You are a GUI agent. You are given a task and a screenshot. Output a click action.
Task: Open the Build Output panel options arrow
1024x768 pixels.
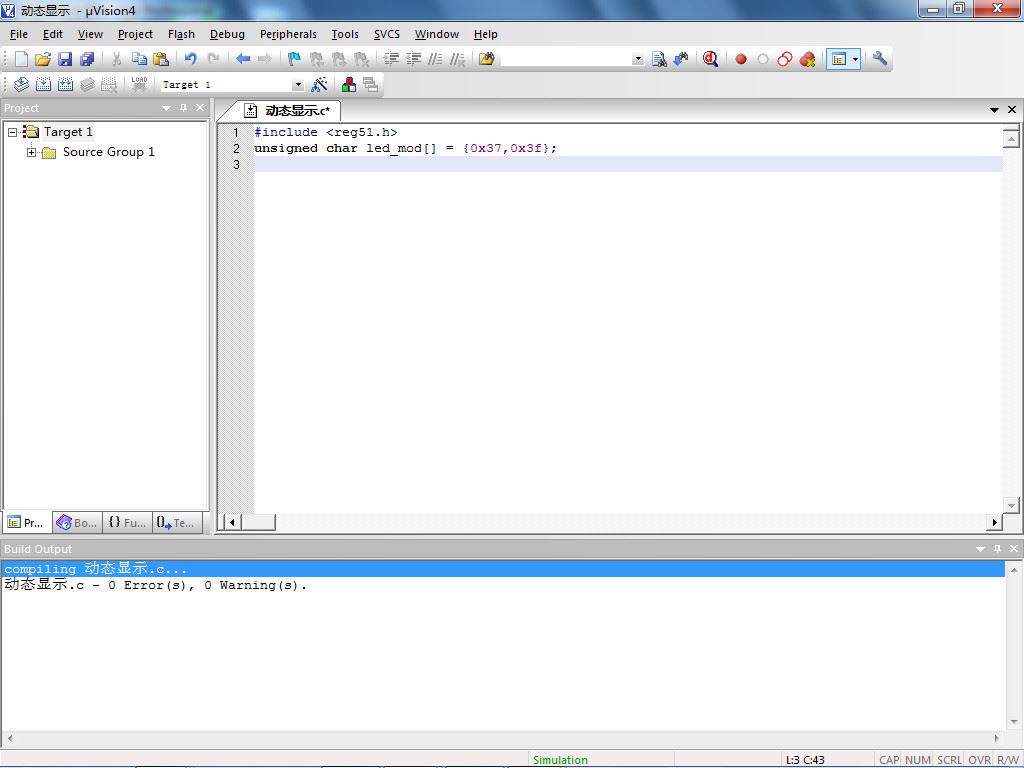point(980,549)
